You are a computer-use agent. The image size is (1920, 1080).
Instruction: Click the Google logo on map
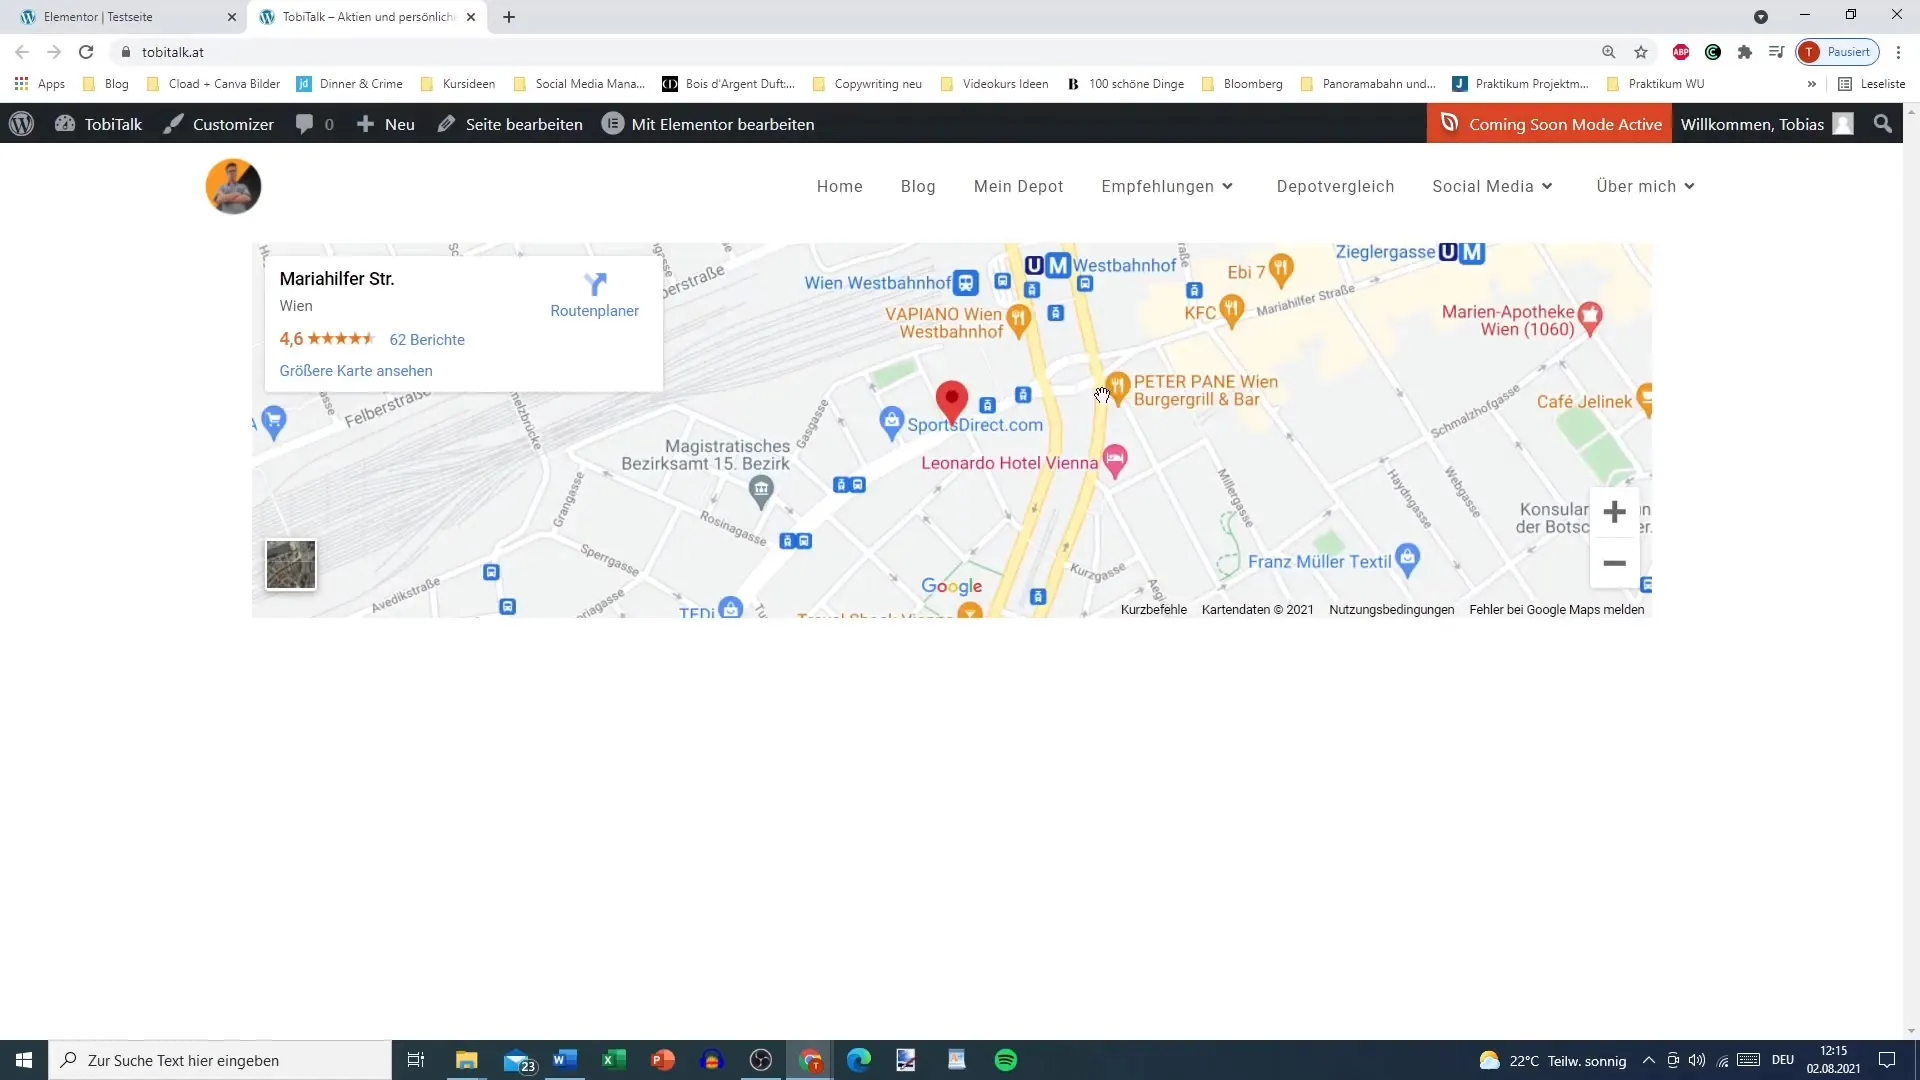(x=951, y=586)
